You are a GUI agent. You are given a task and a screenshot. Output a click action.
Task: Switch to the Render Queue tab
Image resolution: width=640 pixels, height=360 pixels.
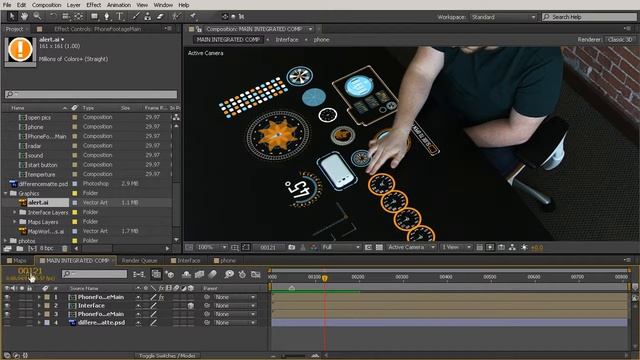[x=139, y=260]
